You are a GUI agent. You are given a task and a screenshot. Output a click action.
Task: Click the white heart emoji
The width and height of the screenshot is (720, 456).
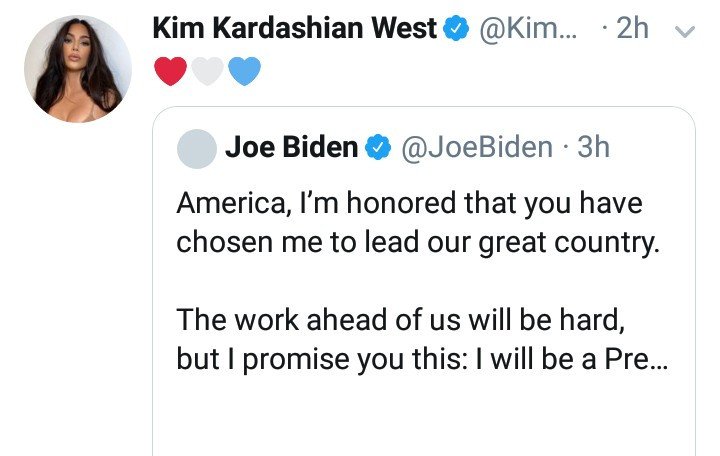[x=208, y=71]
